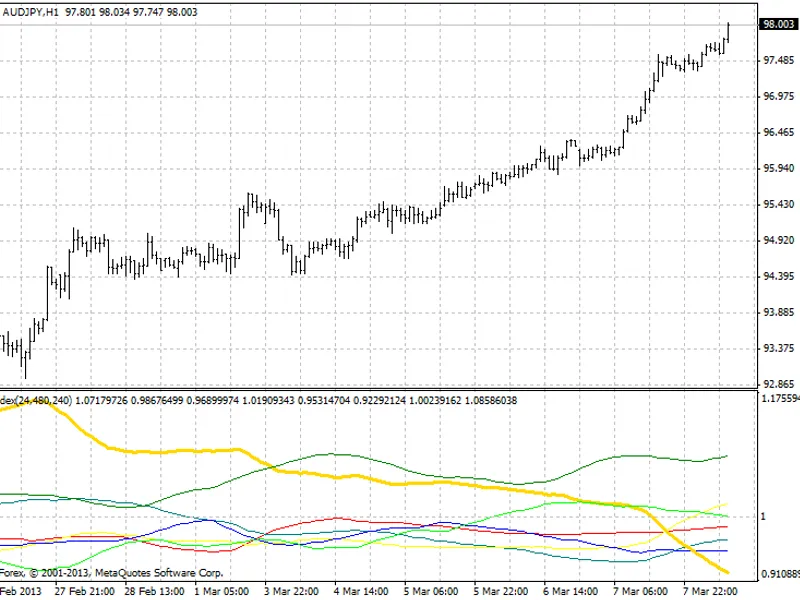Screen dimensions: 800x600
Task: Select the indicator value 1.07179726
Action: [x=102, y=401]
